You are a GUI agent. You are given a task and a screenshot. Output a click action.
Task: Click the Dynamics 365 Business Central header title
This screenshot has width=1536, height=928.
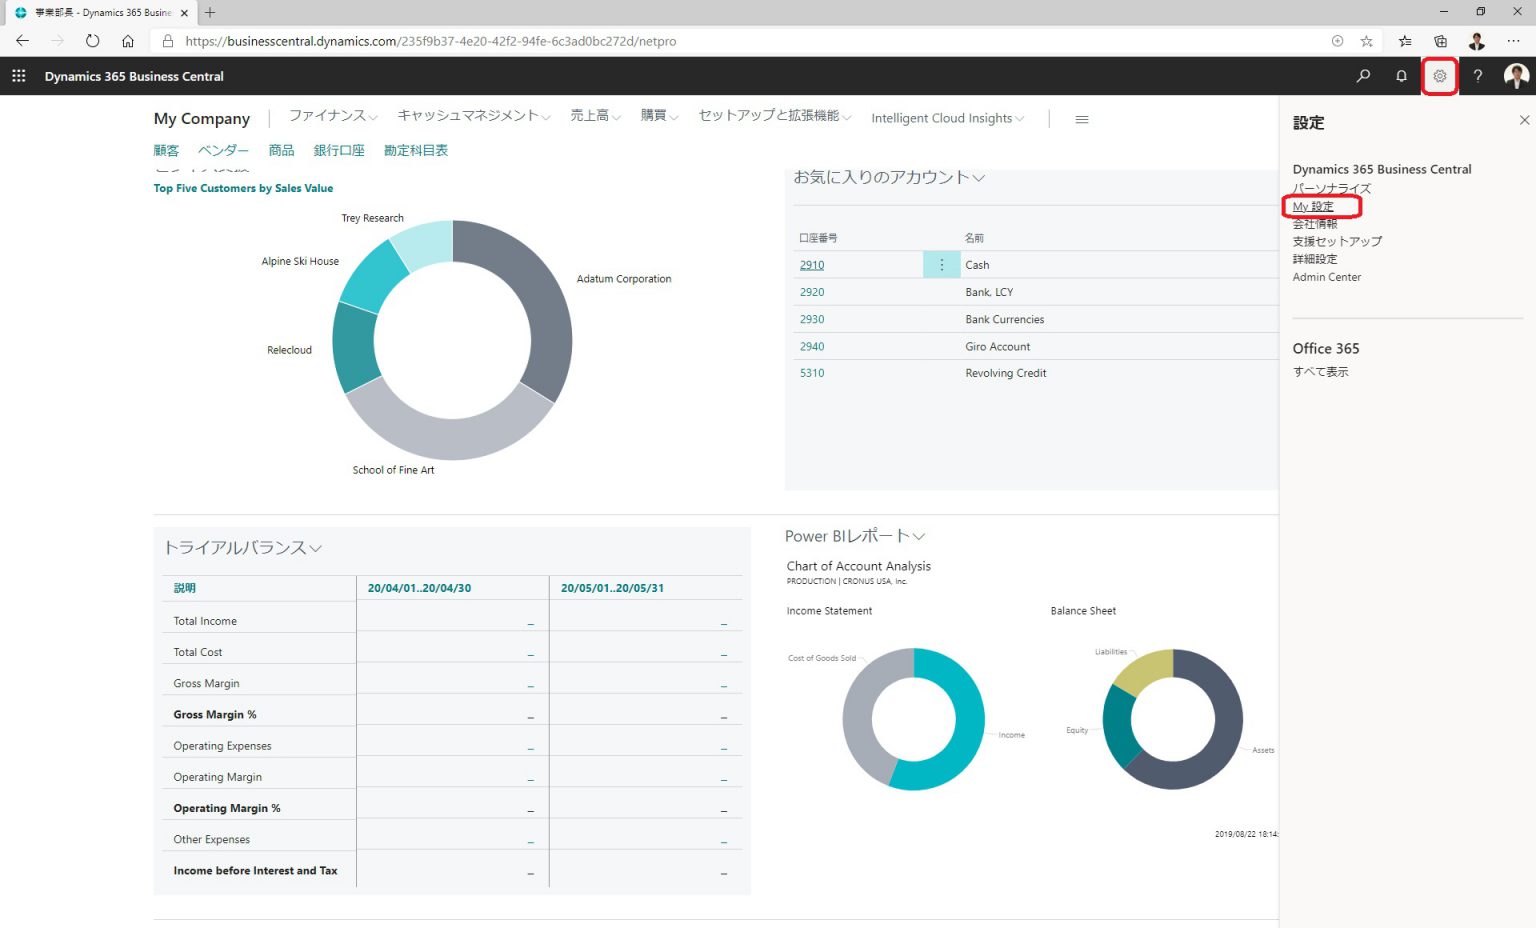point(134,76)
